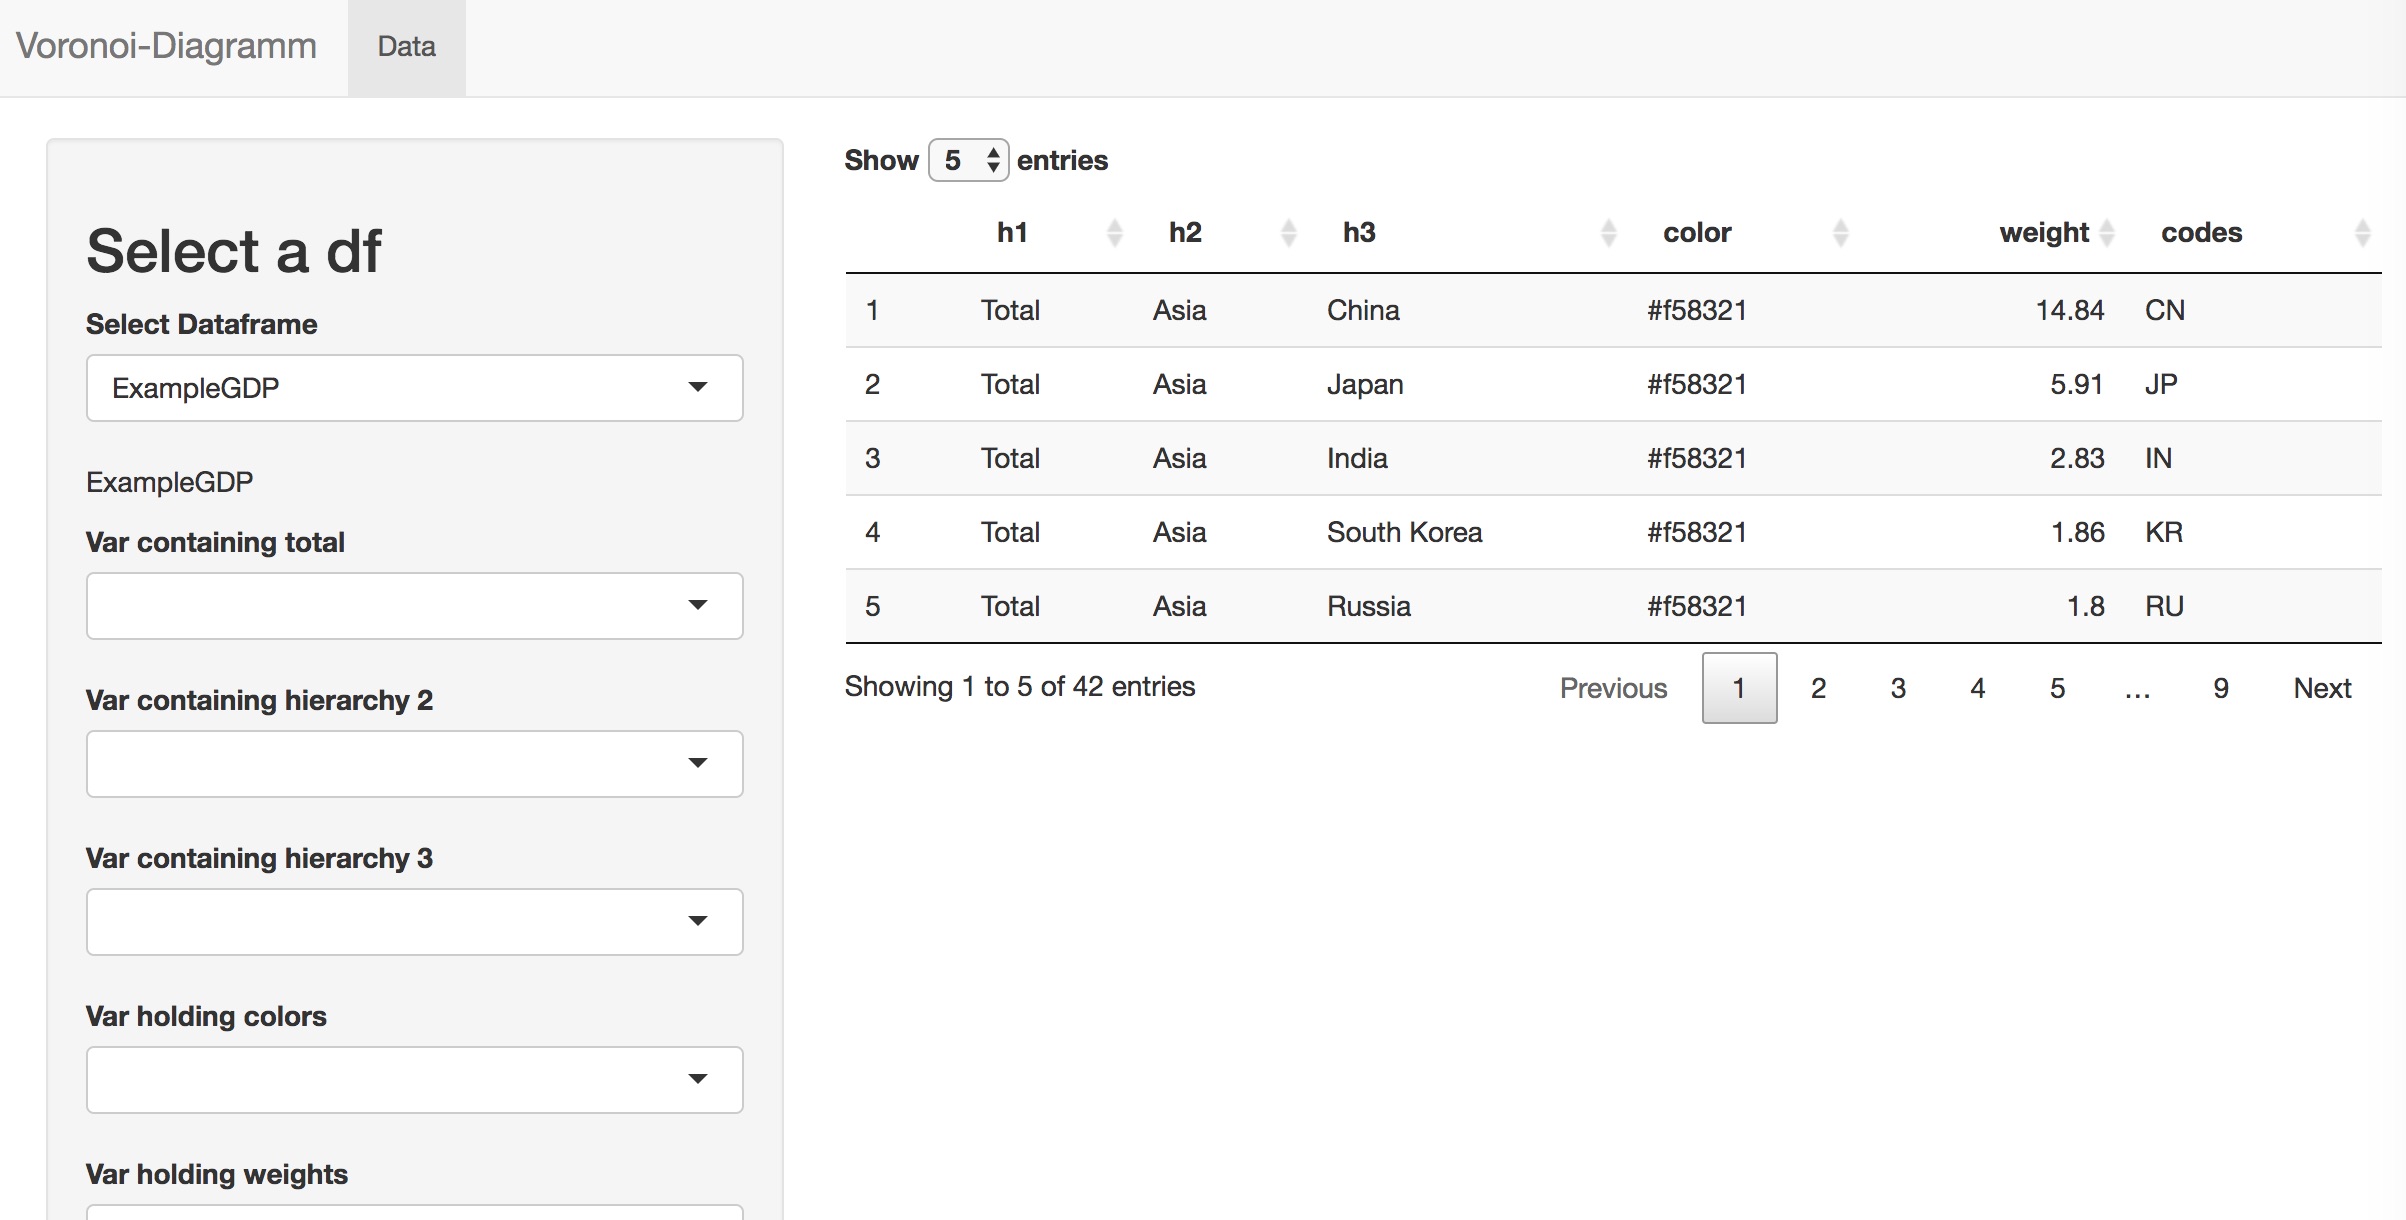
Task: Sort table by color column arrows
Action: click(1840, 233)
